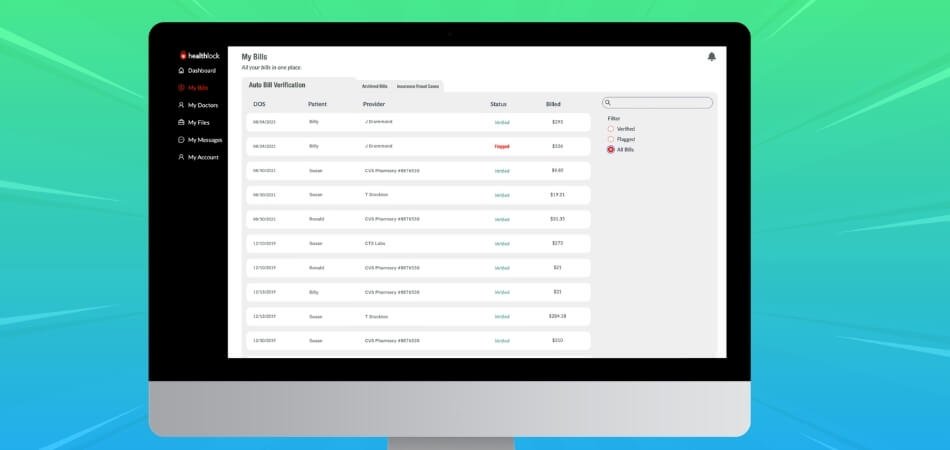The image size is (950, 450).
Task: Click the $273 billed amount
Action: click(557, 243)
